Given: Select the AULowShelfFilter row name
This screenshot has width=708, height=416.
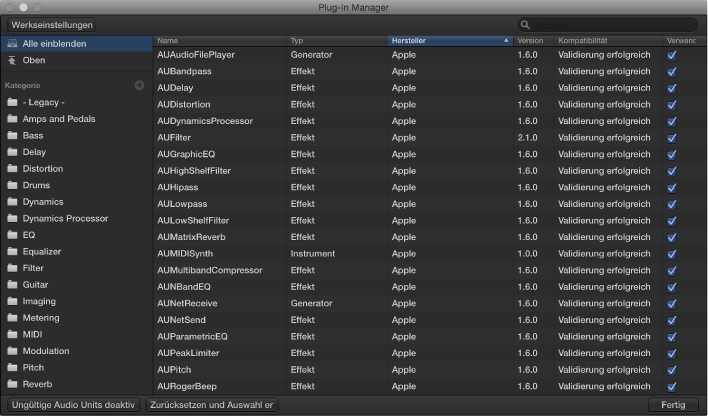Looking at the screenshot, I should [x=193, y=220].
